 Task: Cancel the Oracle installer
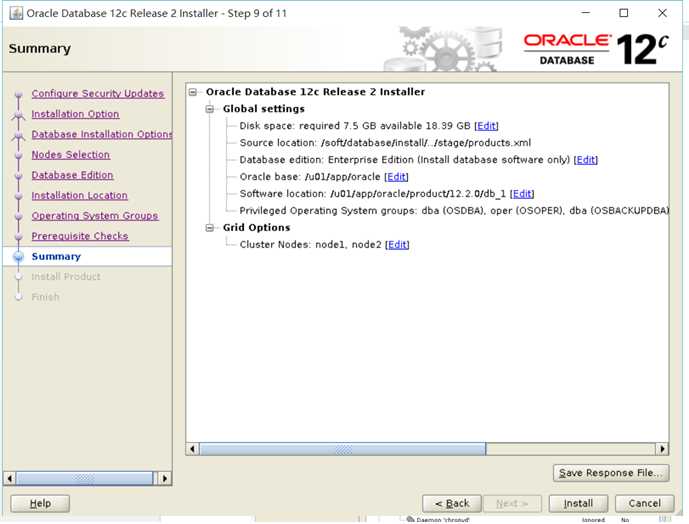[644, 503]
